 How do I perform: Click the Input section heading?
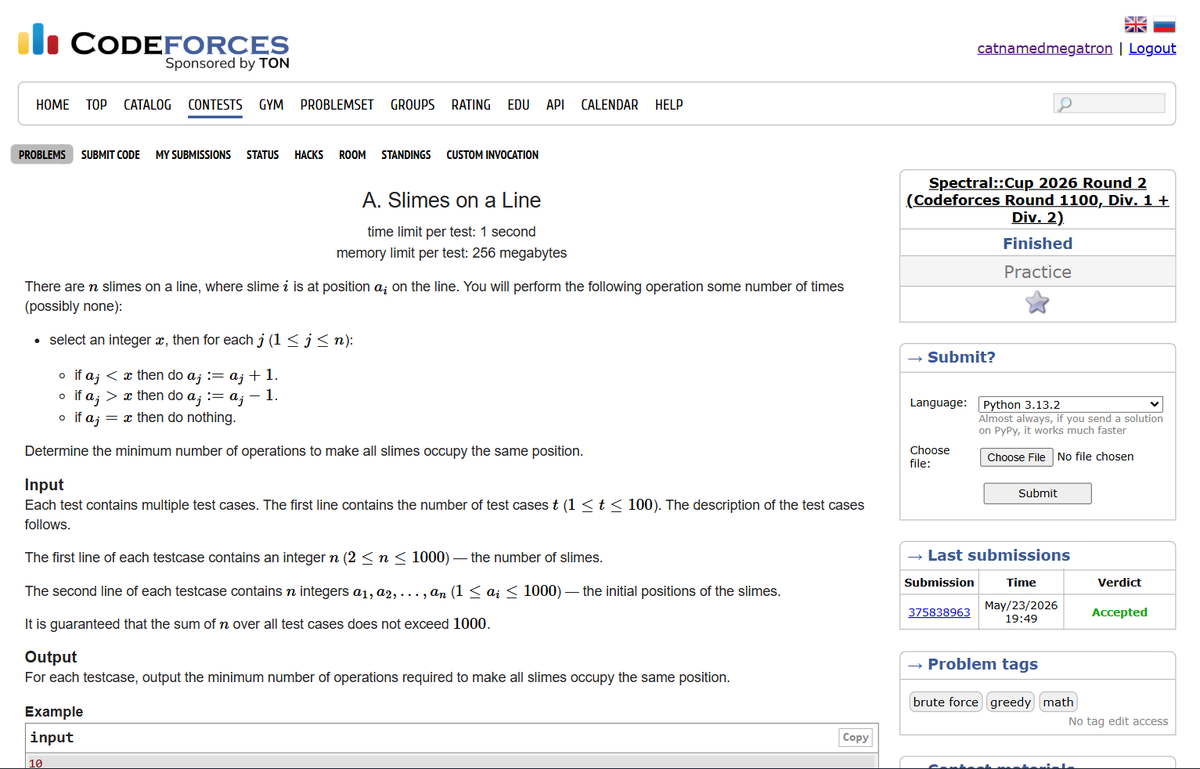44,485
